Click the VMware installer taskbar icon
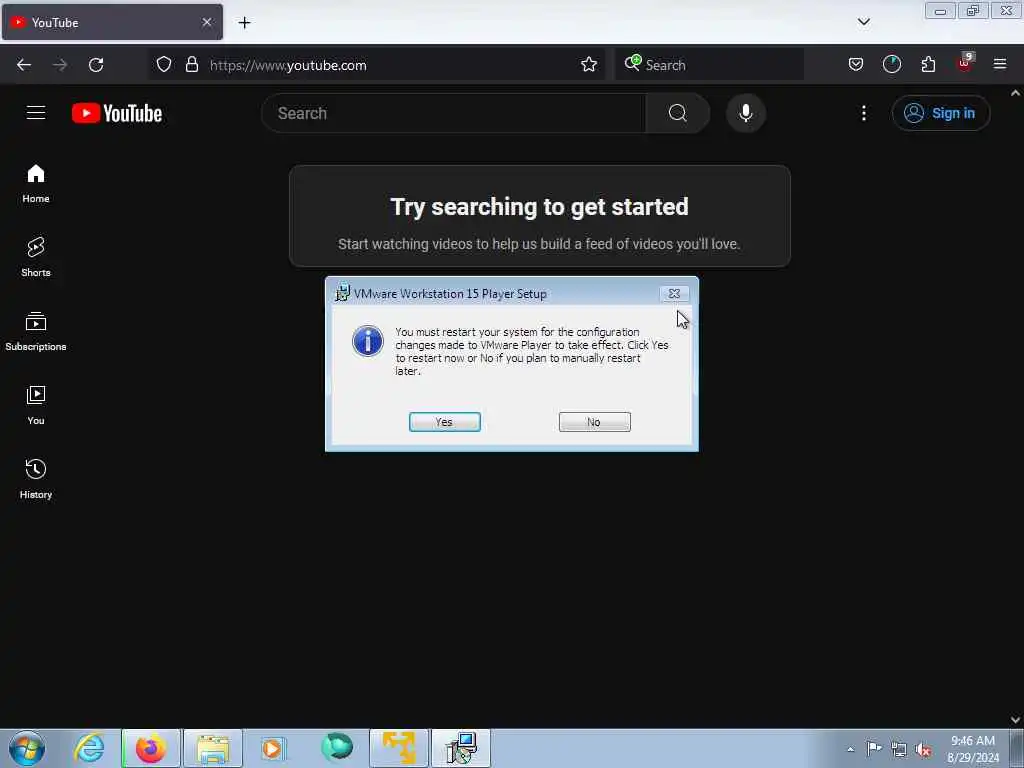Viewport: 1024px width, 768px height. tap(461, 748)
